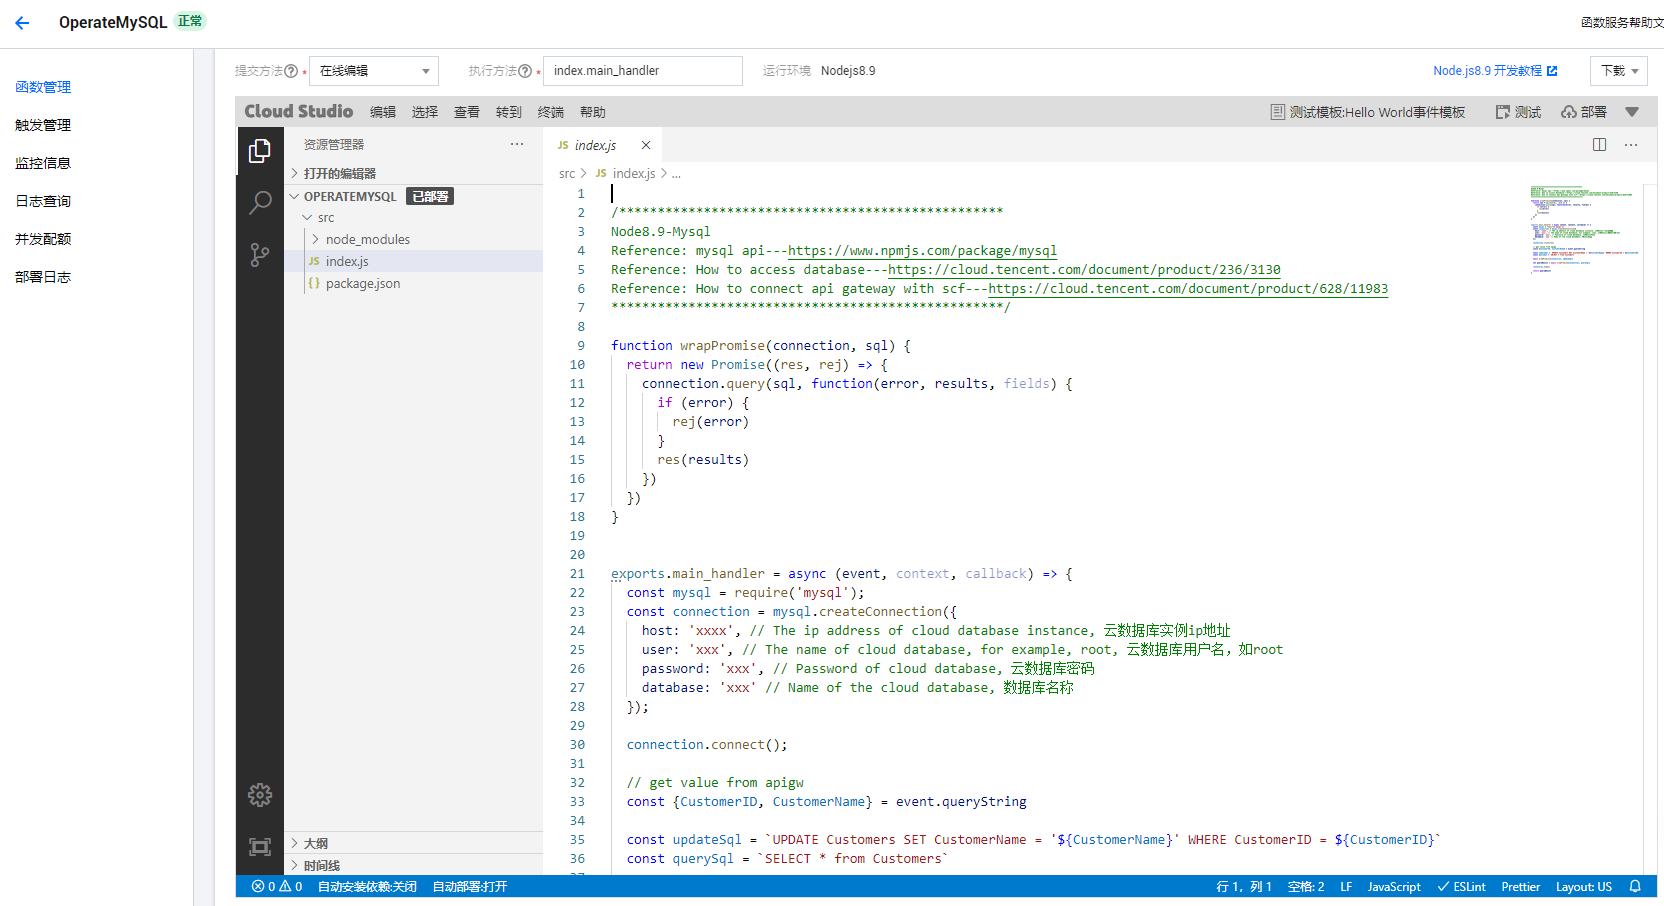Click the src breadcrumb above editor
The width and height of the screenshot is (1664, 906).
(x=567, y=174)
